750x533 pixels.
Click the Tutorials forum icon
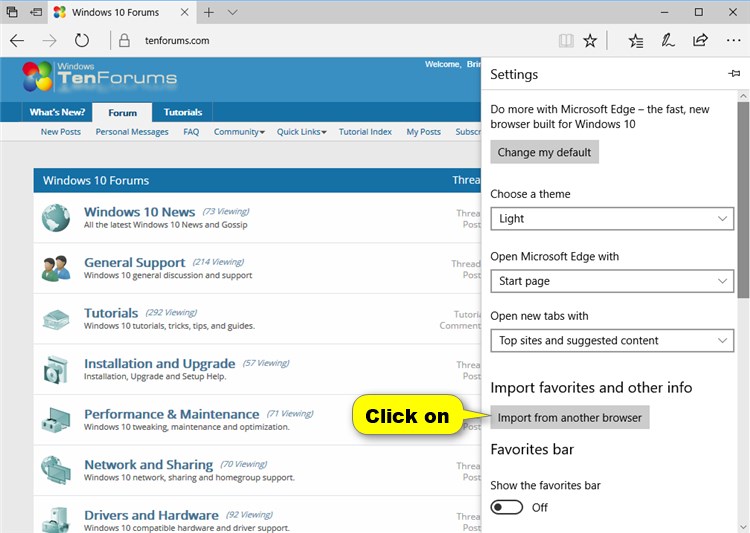pyautogui.click(x=55, y=319)
